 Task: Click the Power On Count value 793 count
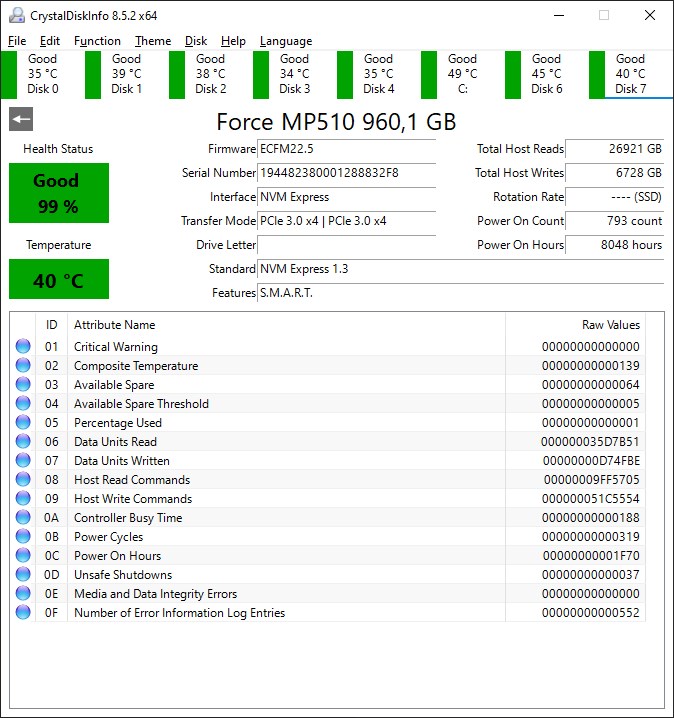(x=614, y=221)
